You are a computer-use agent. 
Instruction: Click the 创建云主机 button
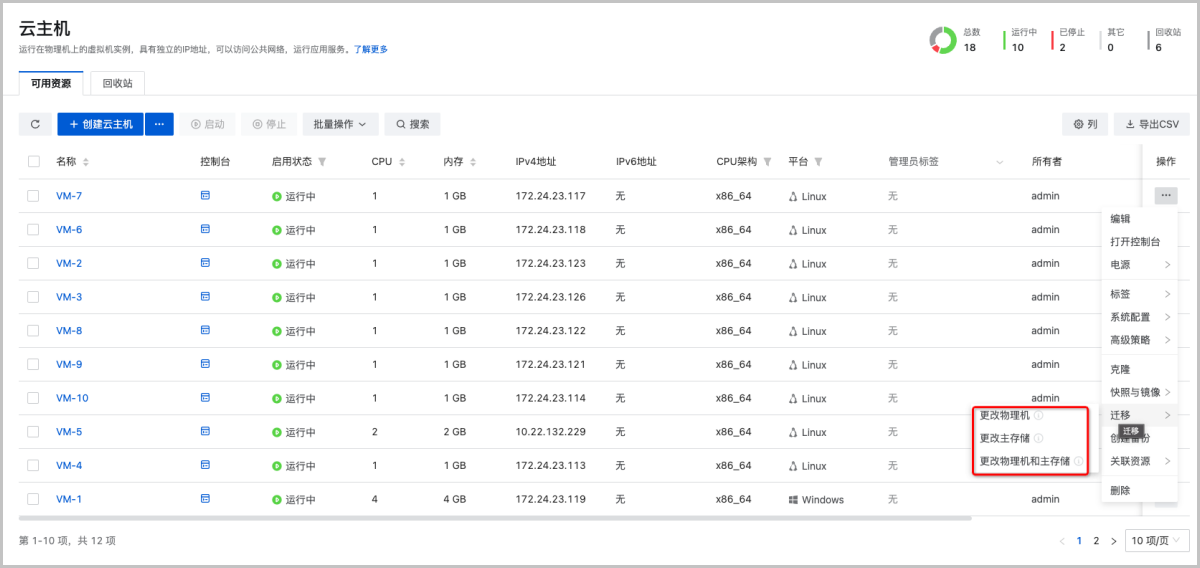tap(101, 124)
